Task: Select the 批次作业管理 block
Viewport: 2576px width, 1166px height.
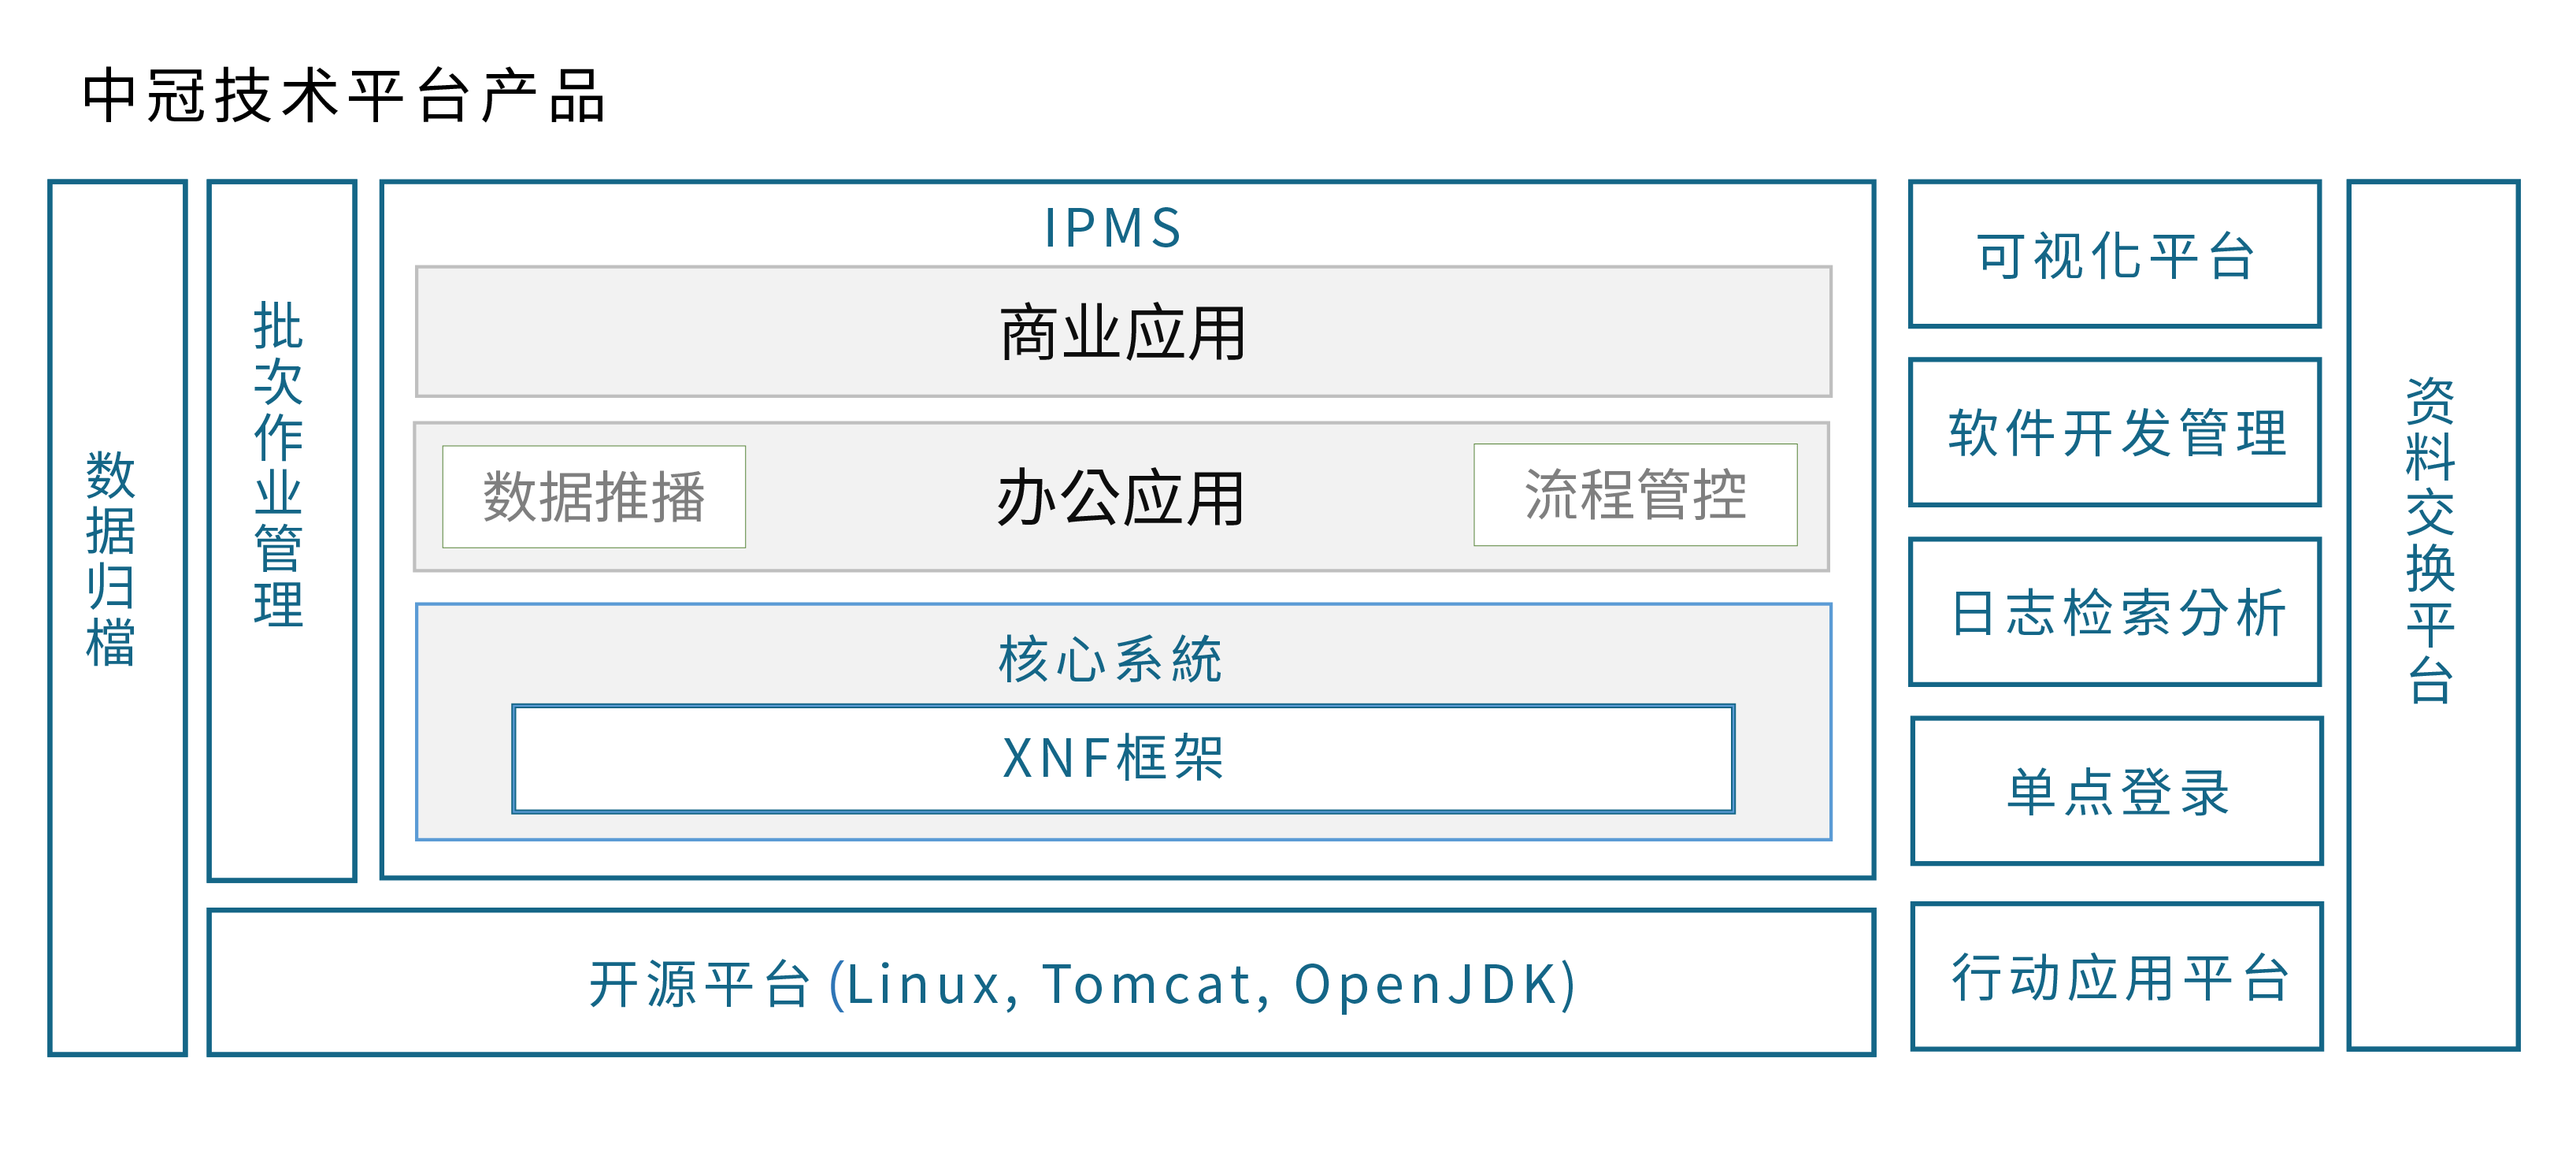Action: coord(282,530)
